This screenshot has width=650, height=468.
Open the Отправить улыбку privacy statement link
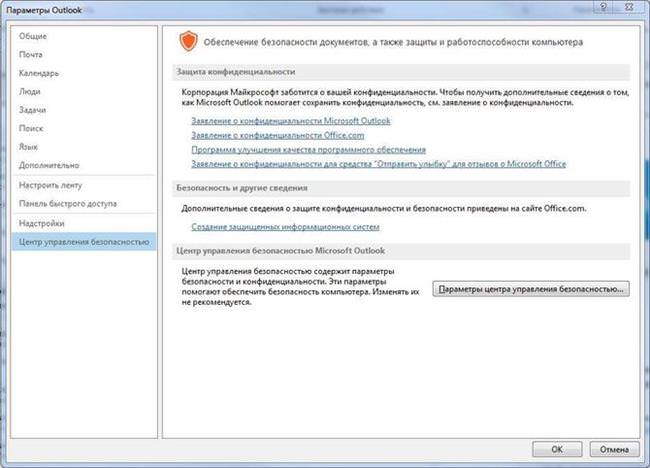click(378, 164)
